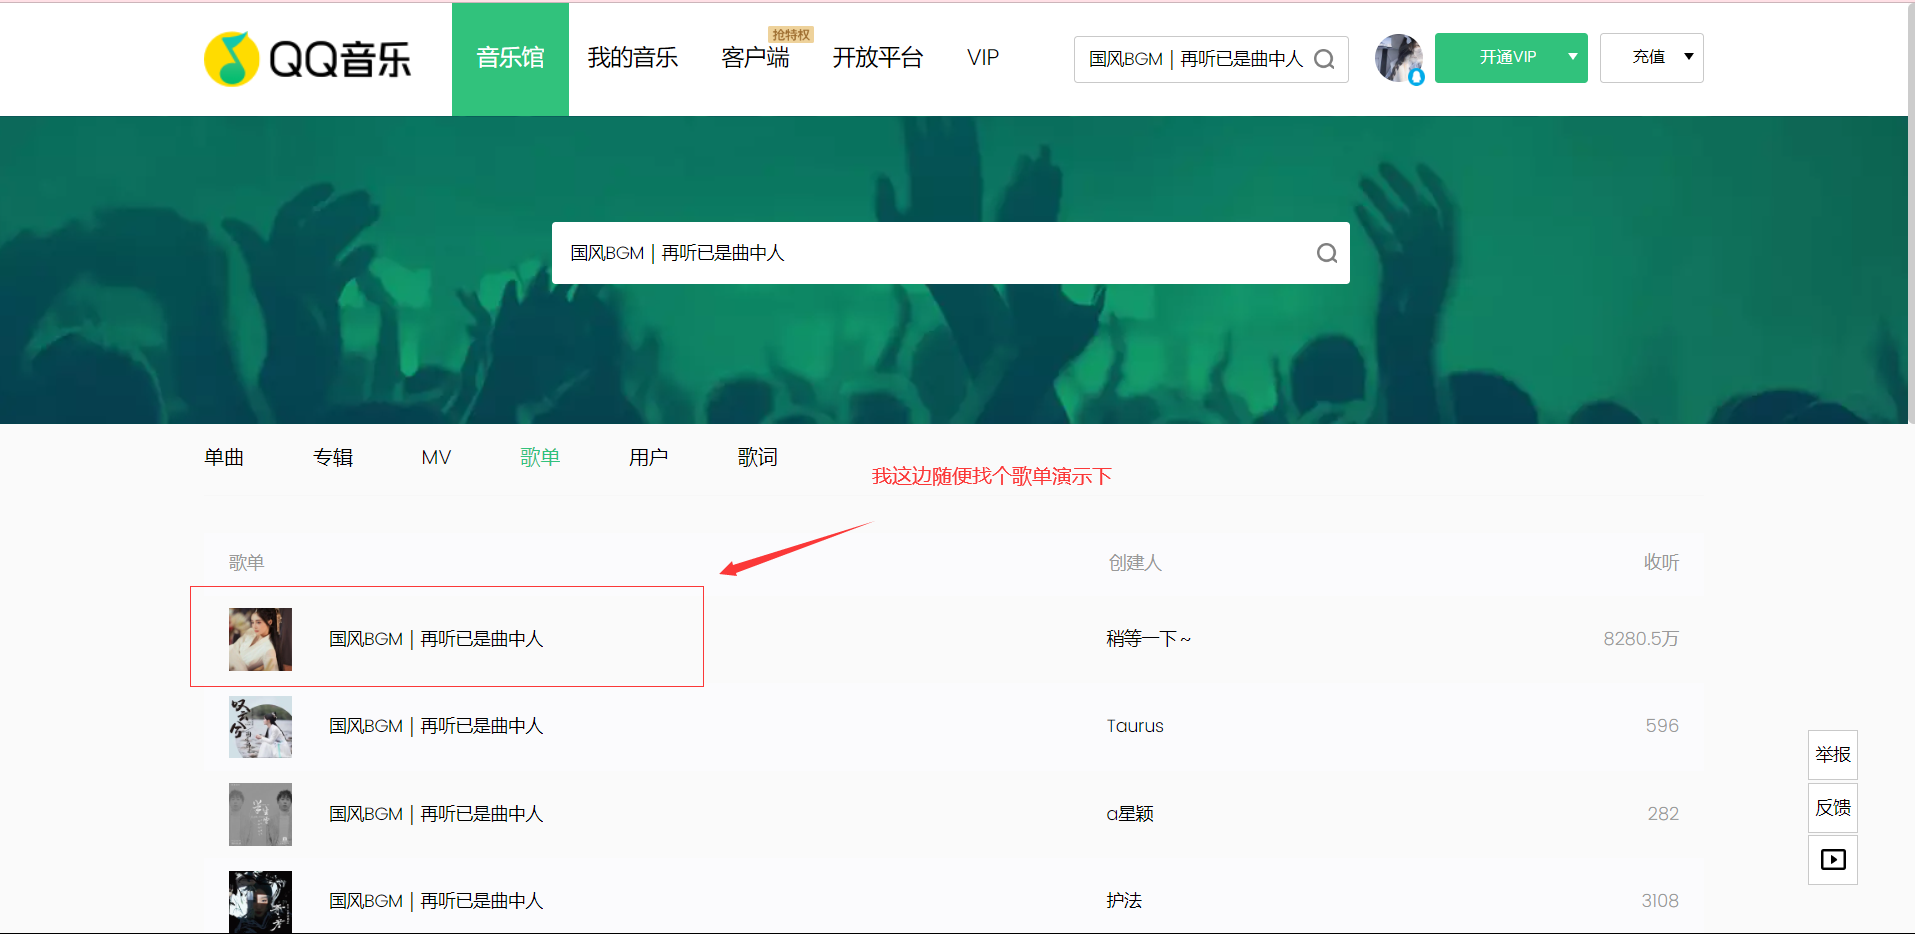Open creator 护法 profile

1124,901
